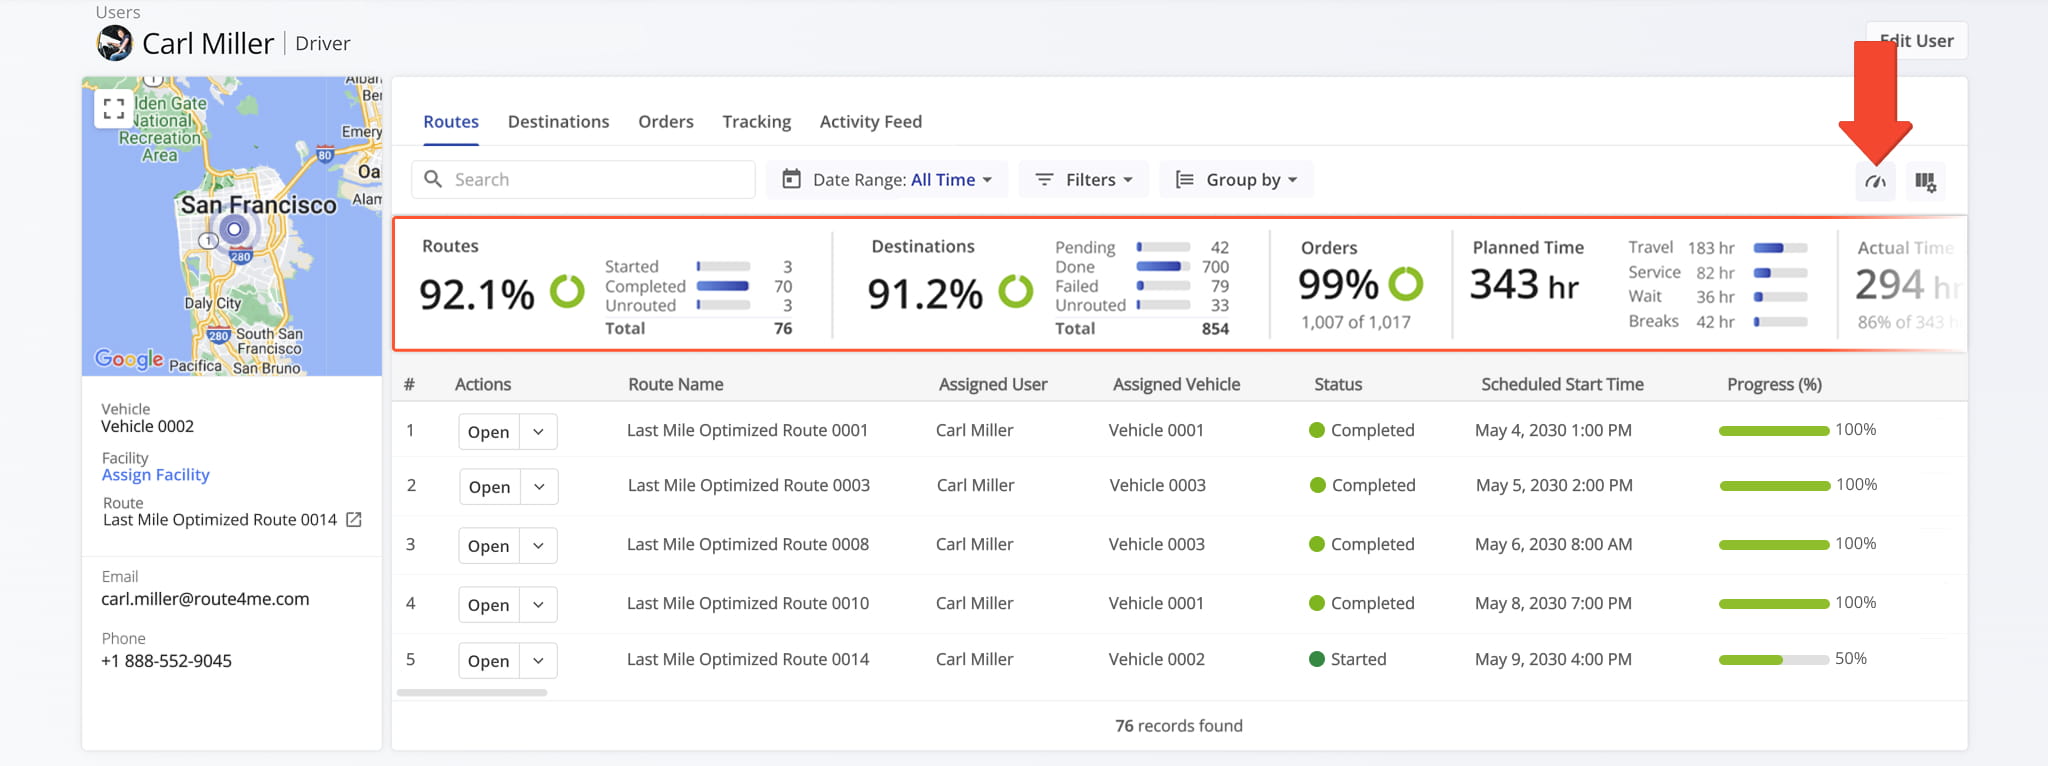This screenshot has width=2048, height=766.
Task: Expand actions arrow for Route 0014 row
Action: (538, 661)
